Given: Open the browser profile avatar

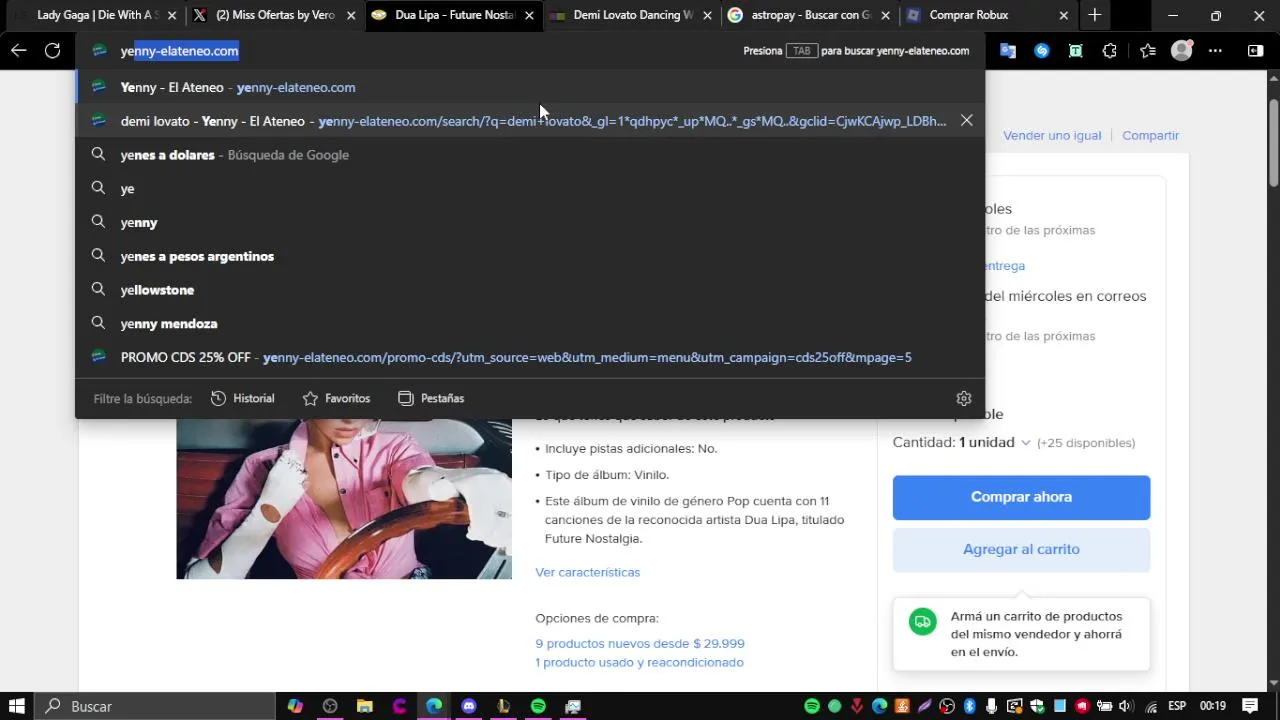Looking at the screenshot, I should 1182,51.
